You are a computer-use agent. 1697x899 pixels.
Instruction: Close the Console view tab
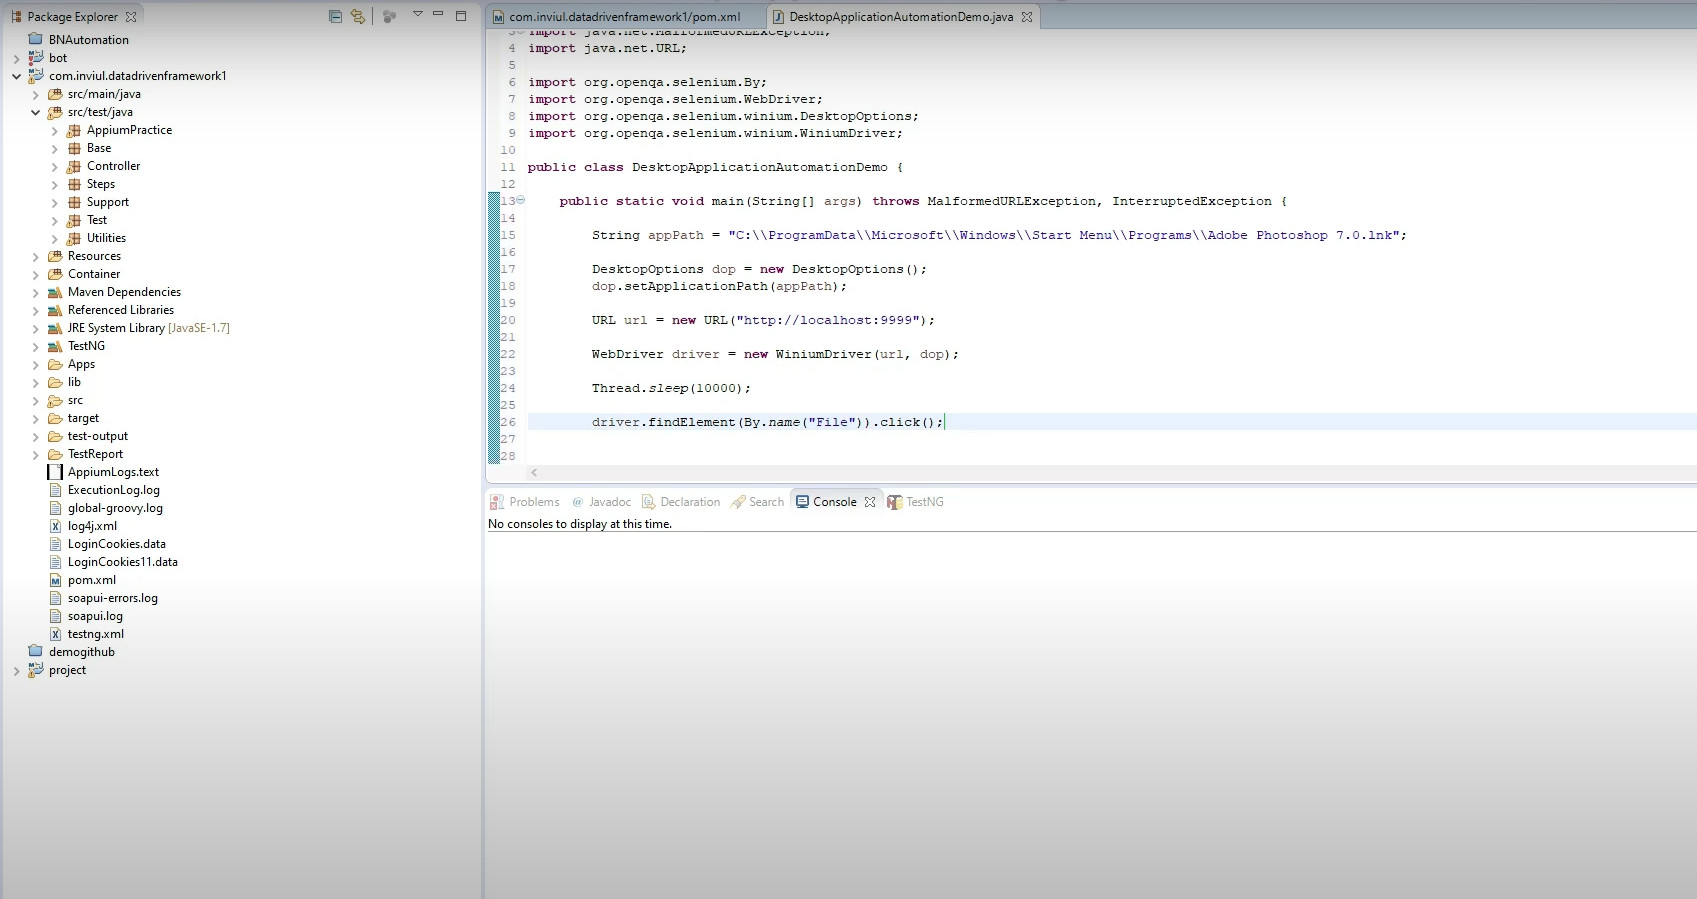click(x=870, y=502)
